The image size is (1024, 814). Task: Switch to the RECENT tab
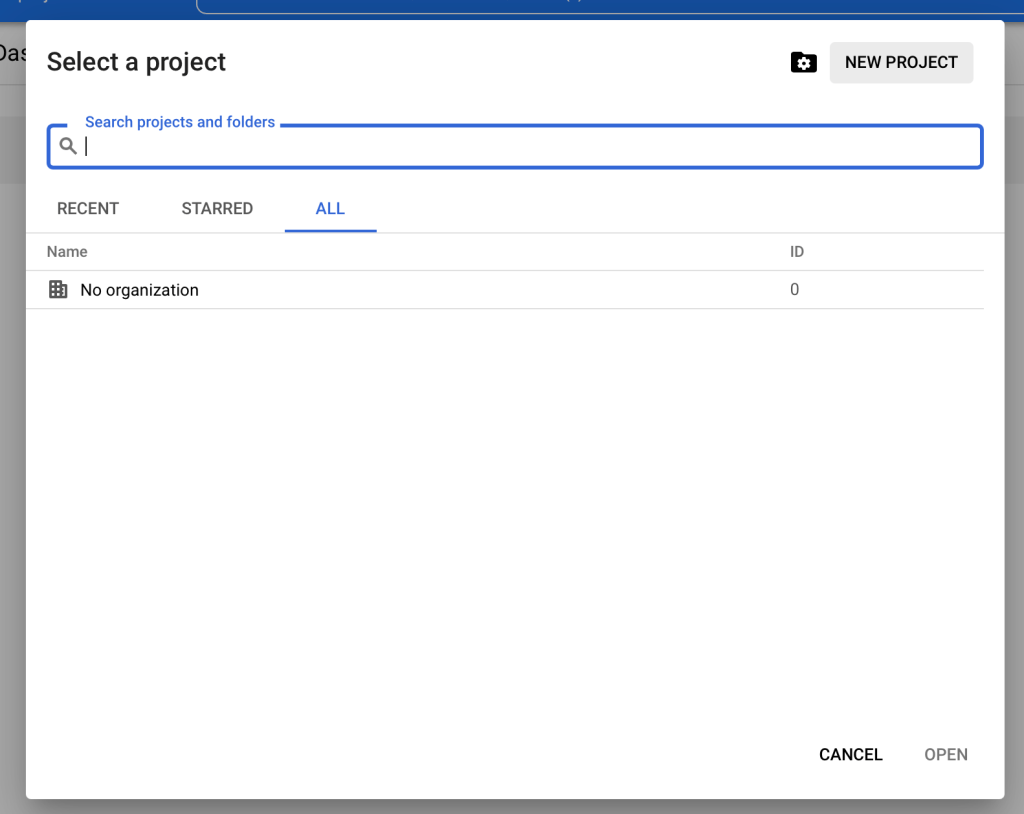click(88, 209)
